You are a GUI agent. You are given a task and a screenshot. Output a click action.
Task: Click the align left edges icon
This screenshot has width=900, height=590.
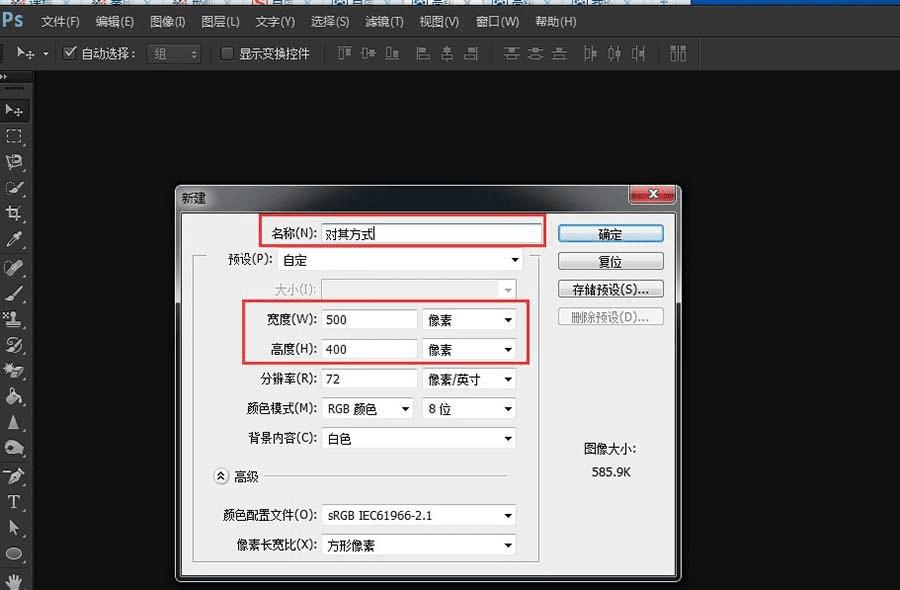coord(423,53)
